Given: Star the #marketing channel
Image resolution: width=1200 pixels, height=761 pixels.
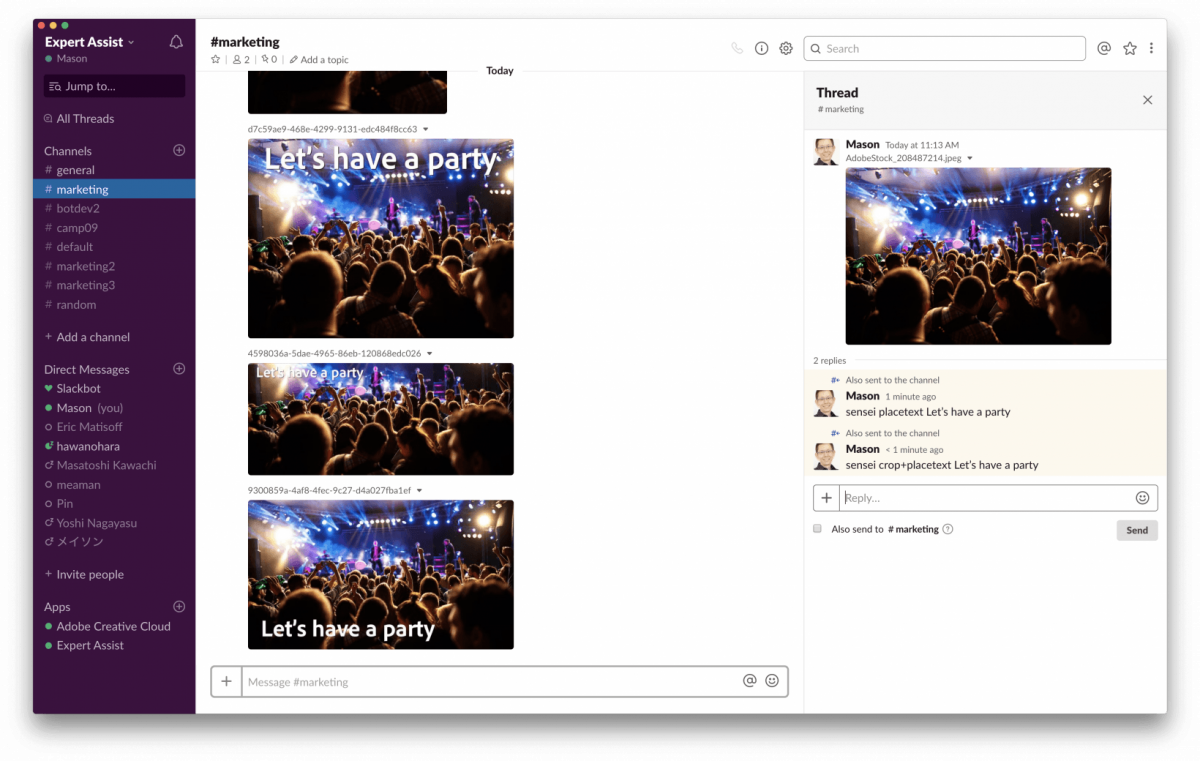Looking at the screenshot, I should [215, 59].
